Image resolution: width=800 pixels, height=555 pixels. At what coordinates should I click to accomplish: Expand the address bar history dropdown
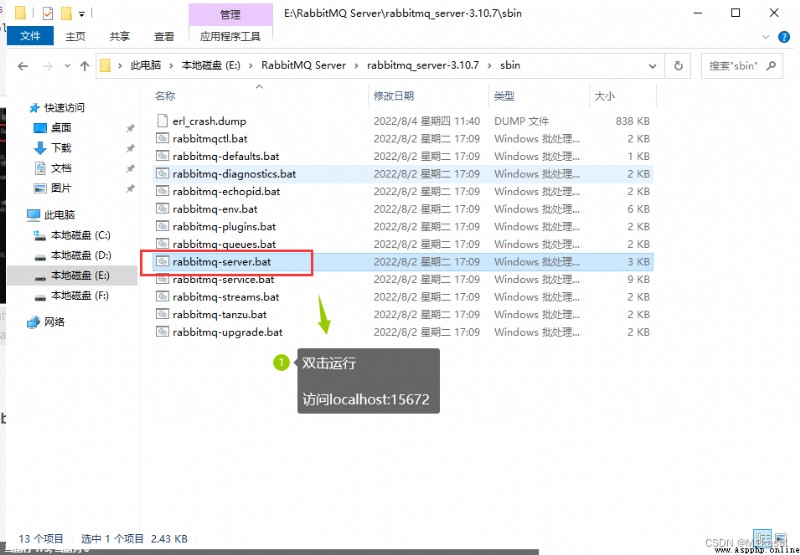click(x=652, y=66)
